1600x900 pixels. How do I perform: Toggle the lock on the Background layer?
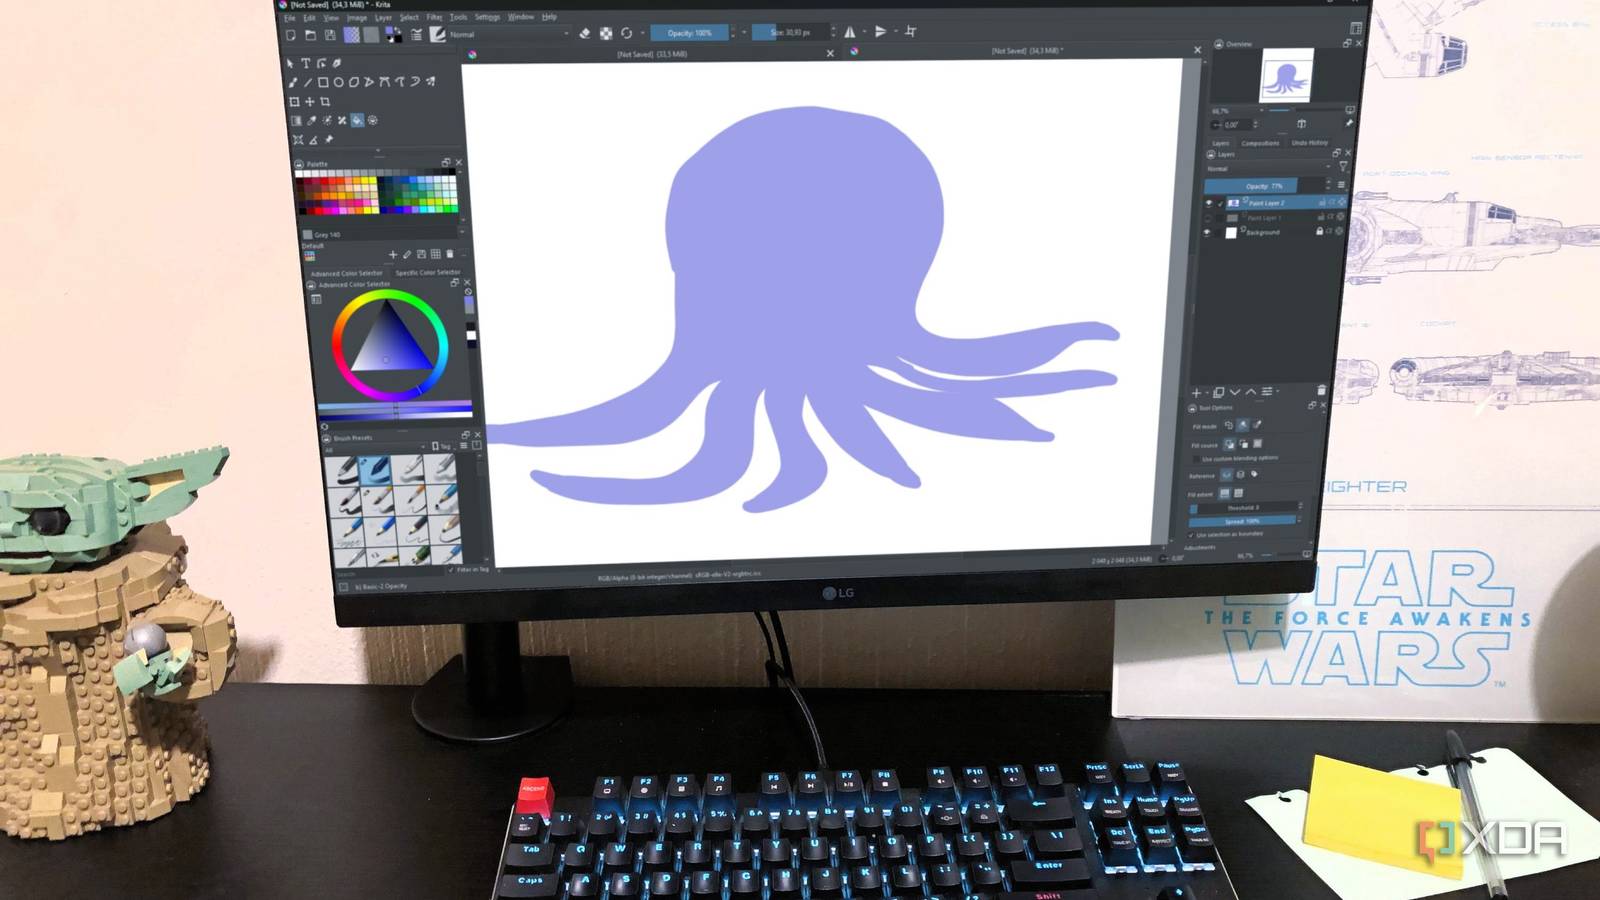tap(1319, 231)
